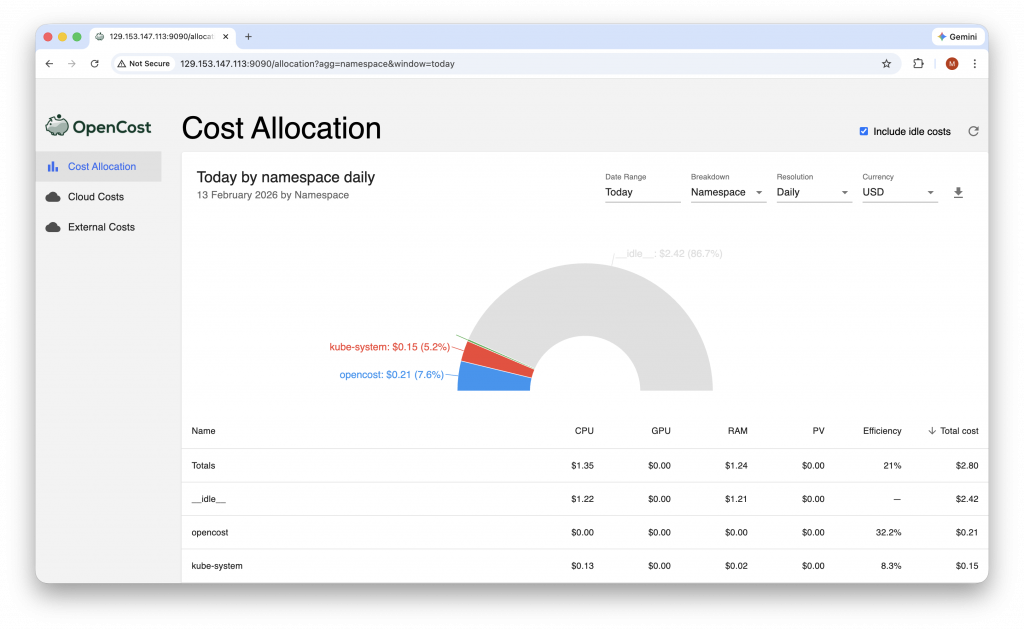Go forward in browser history

[72, 63]
